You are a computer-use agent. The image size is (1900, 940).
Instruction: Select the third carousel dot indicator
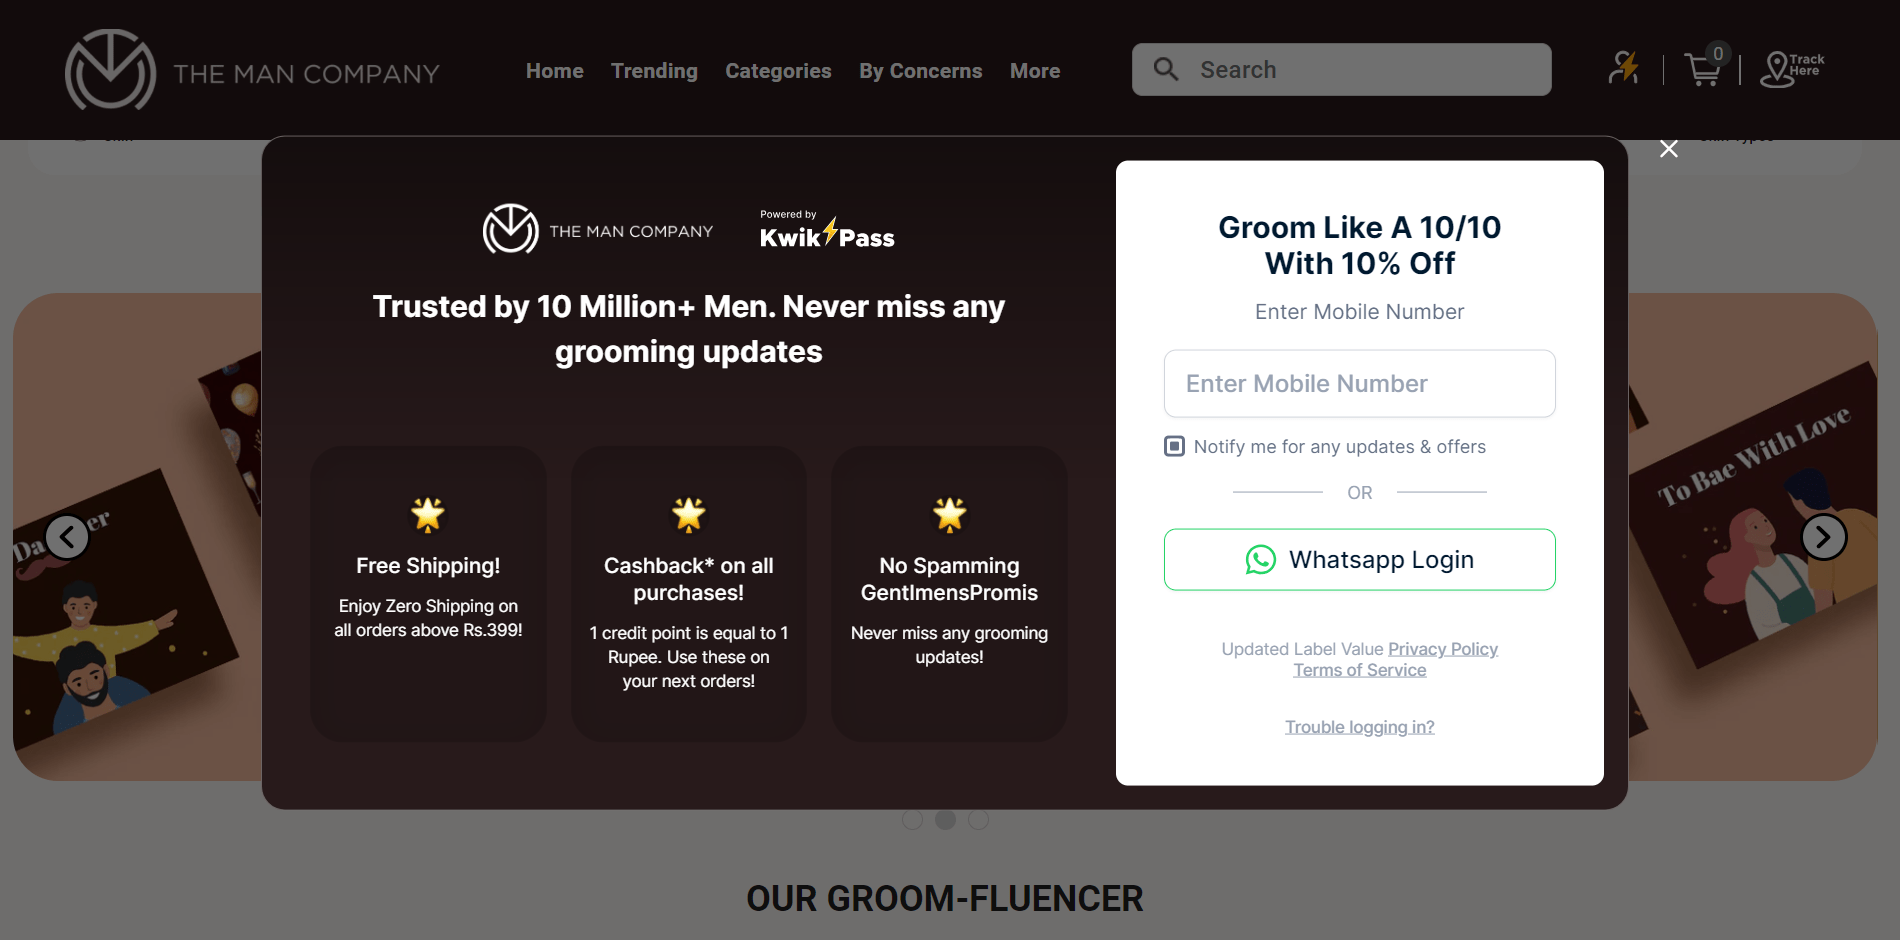pos(978,820)
